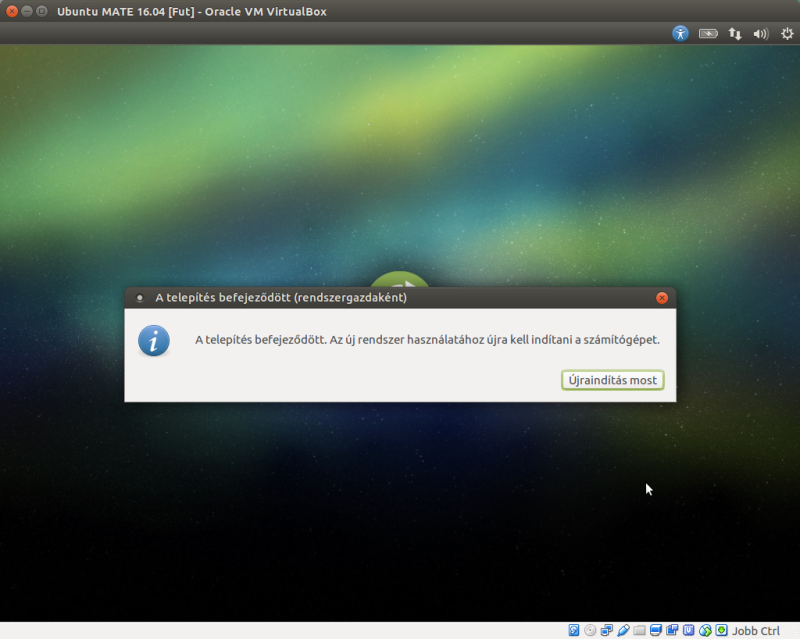Screen dimensions: 800x639
Task: Close the VirtualBox VM window
Action: (x=12, y=11)
